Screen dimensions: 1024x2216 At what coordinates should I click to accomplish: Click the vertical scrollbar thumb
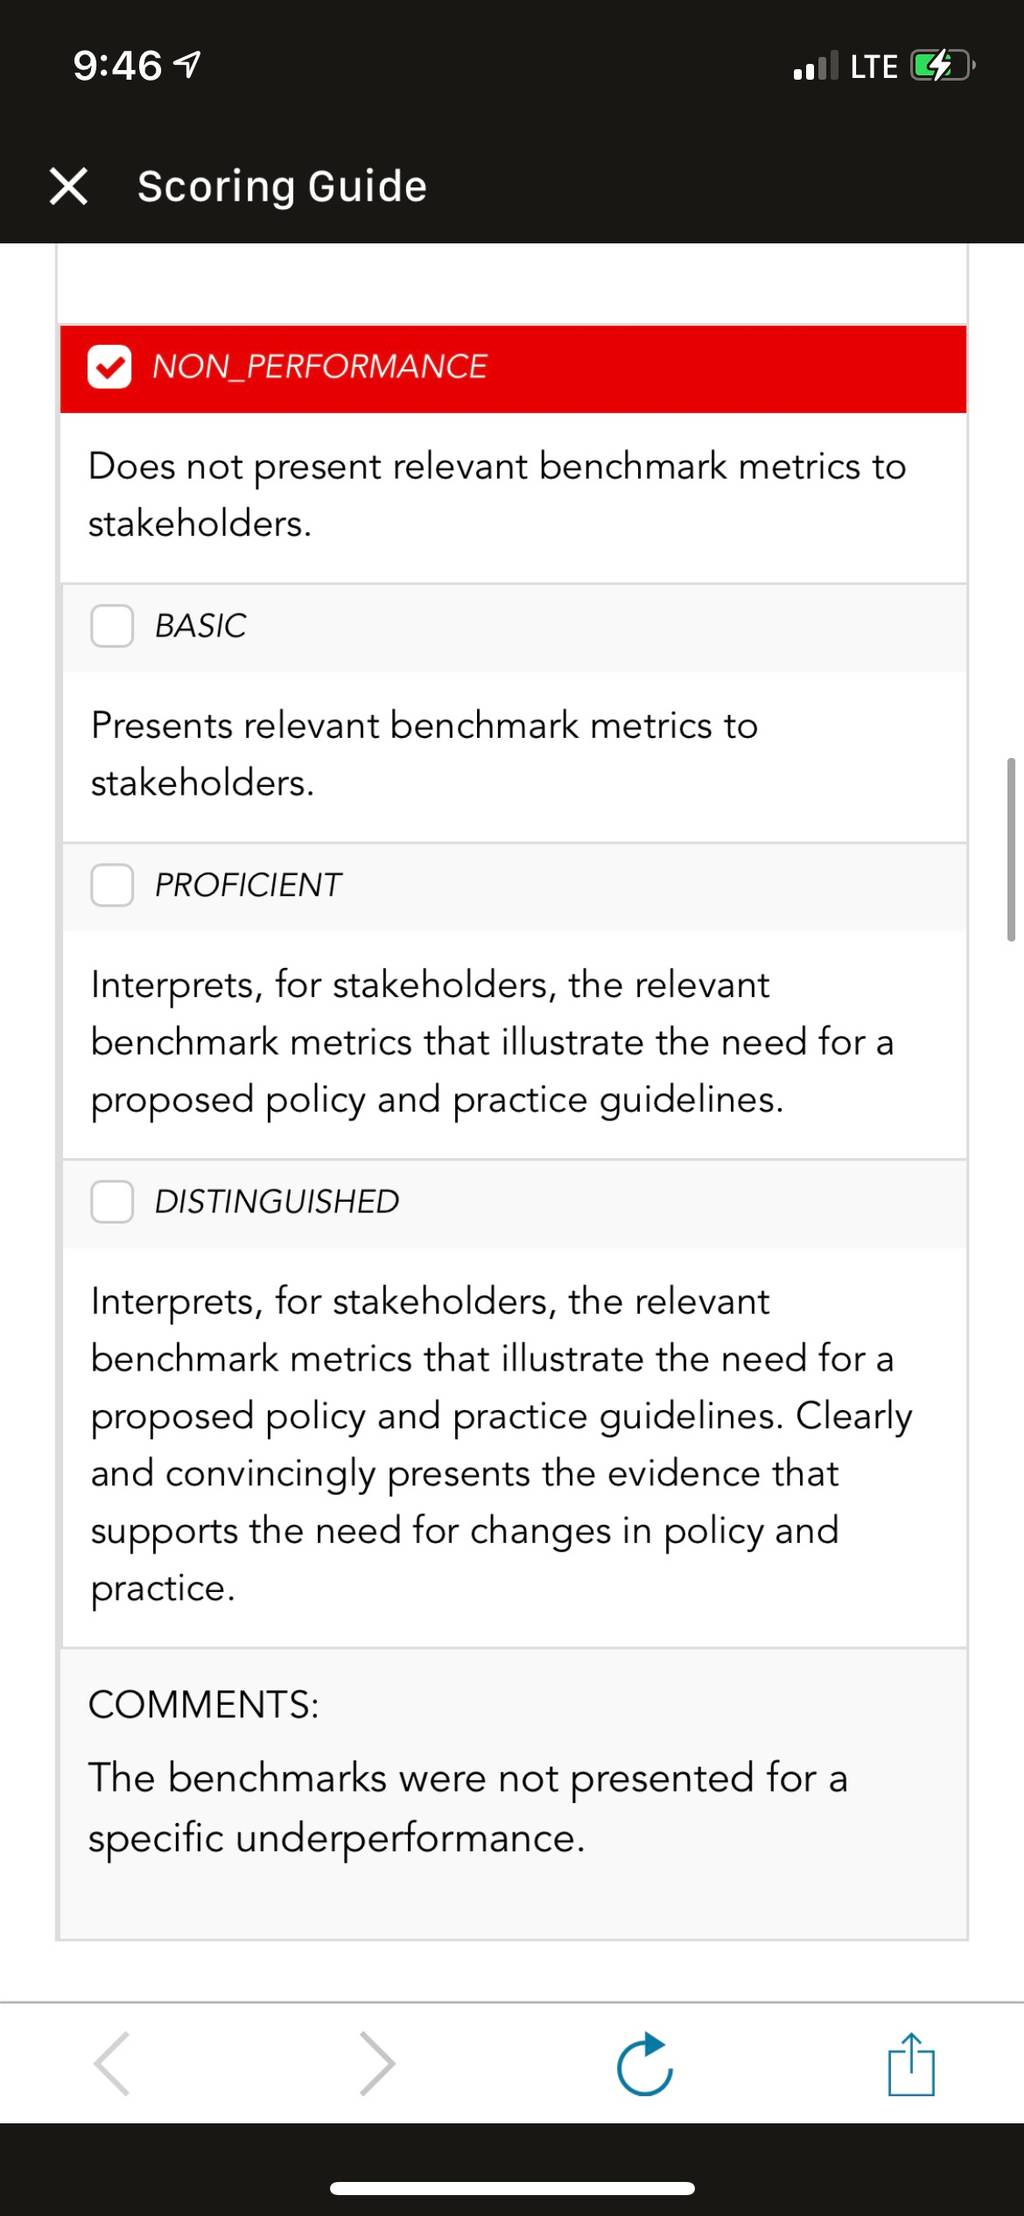pyautogui.click(x=1011, y=849)
